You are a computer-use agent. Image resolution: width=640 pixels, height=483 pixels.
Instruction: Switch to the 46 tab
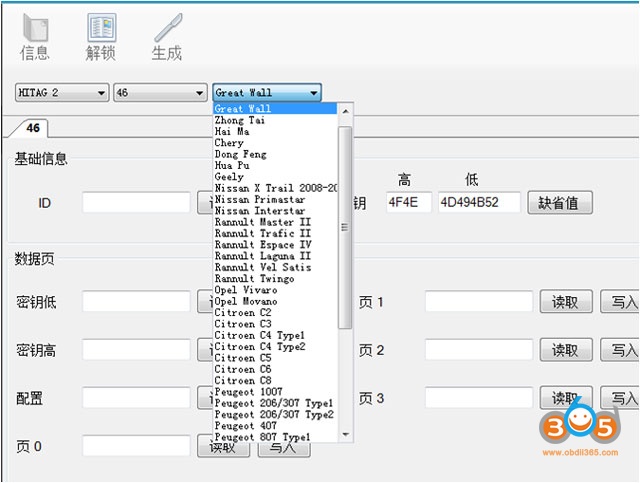[34, 128]
